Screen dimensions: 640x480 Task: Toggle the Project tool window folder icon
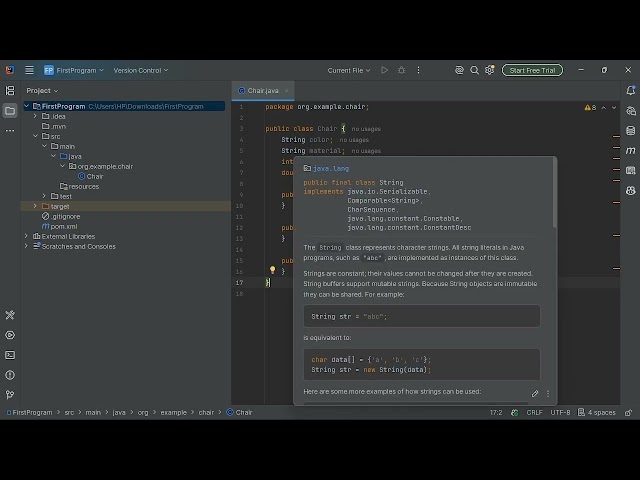coord(10,111)
